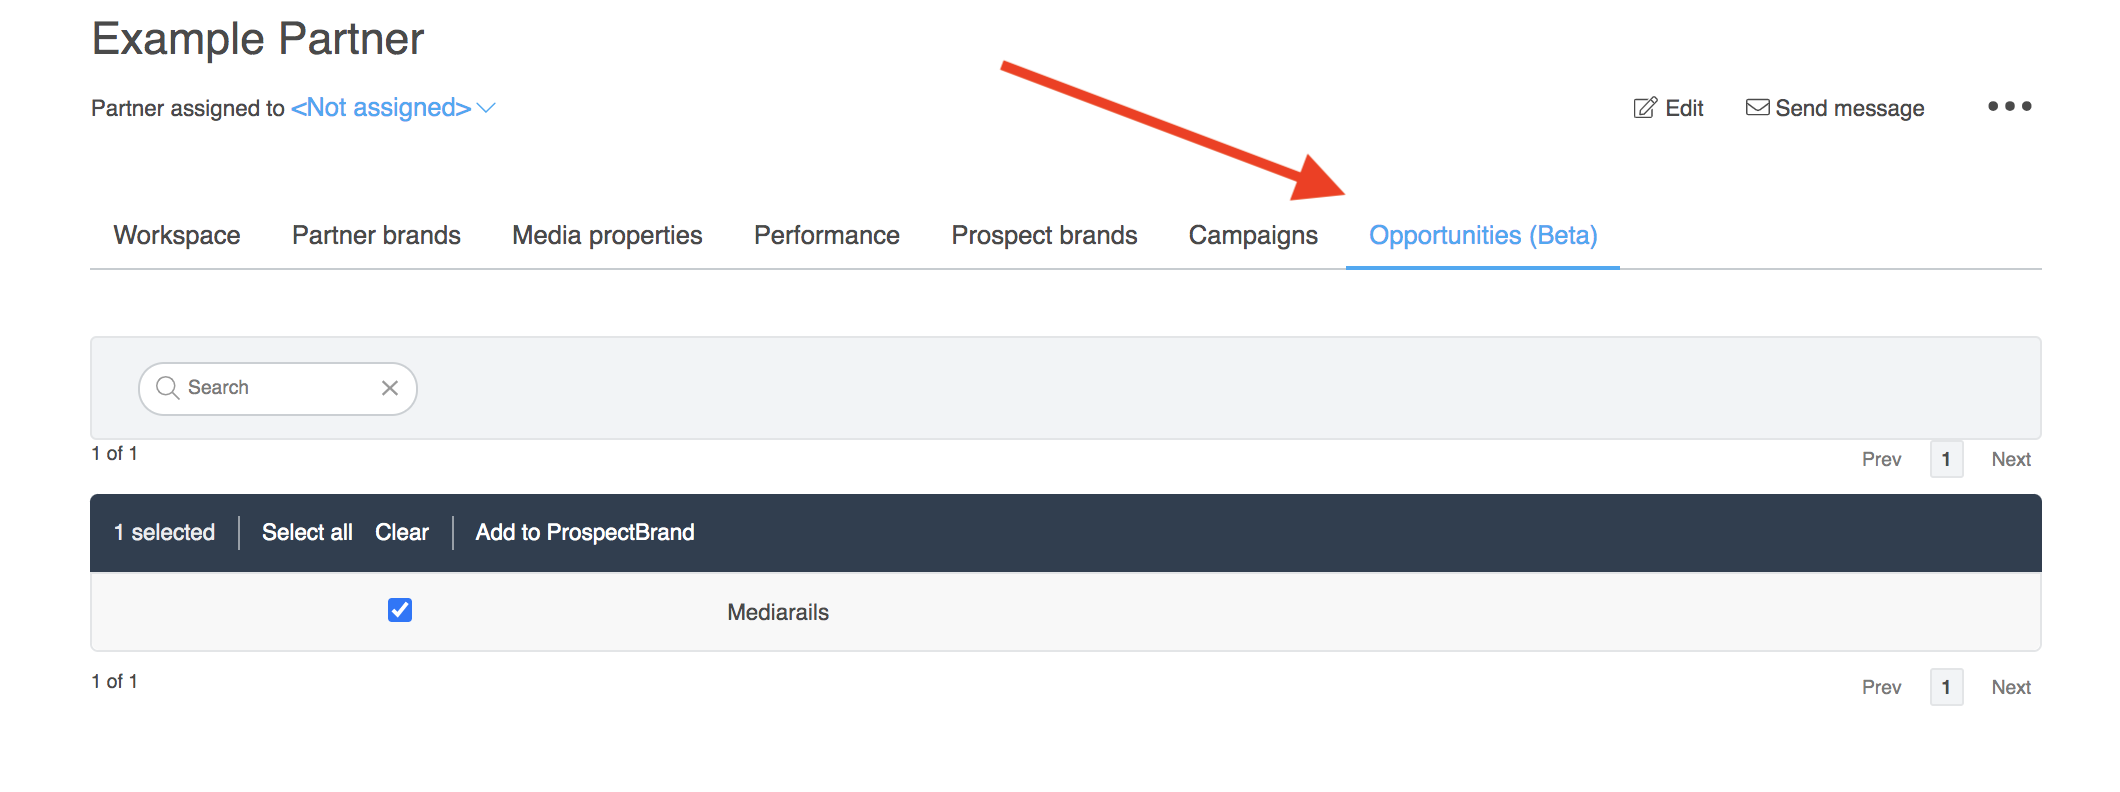Screen dimensions: 2120x792
Task: Expand the Not assigned partner dropdown chevron
Action: tap(487, 108)
